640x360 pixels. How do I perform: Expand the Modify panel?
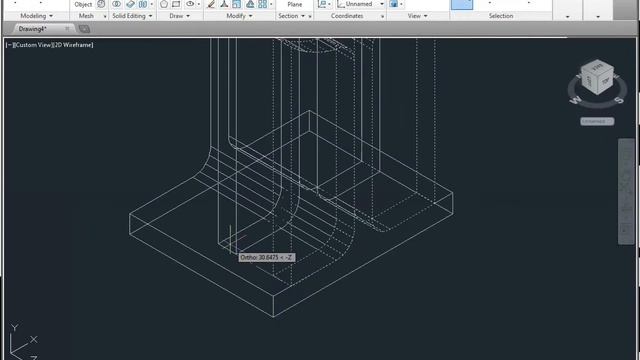click(239, 16)
